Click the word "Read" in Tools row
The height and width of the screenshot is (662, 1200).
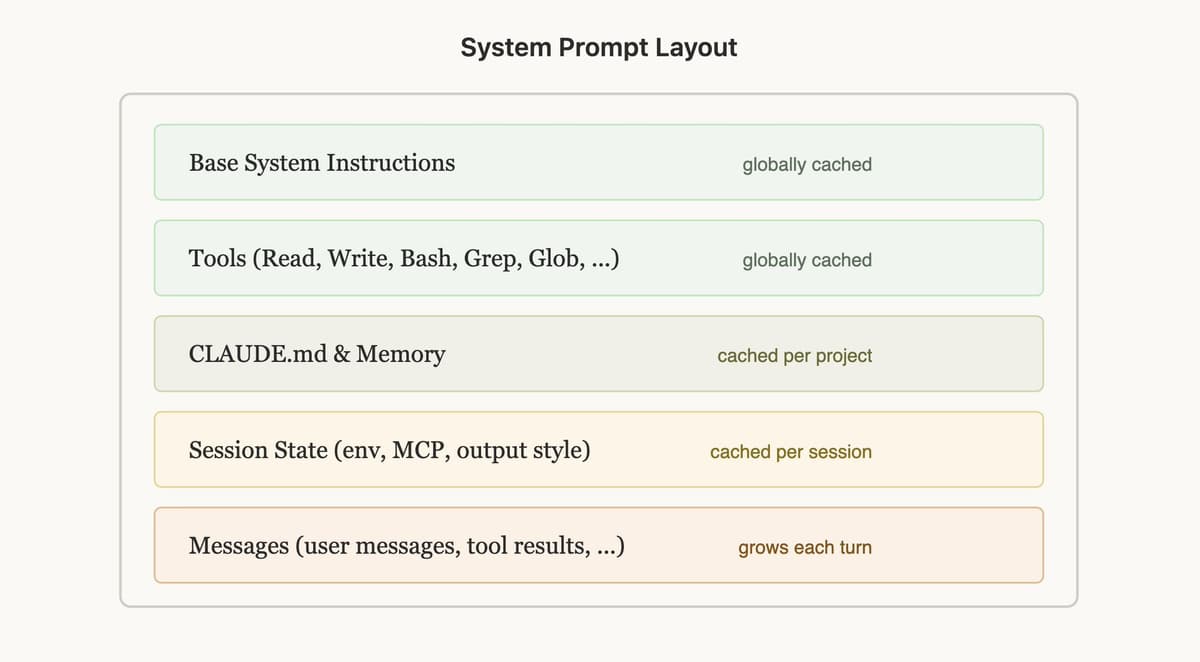[x=288, y=259]
